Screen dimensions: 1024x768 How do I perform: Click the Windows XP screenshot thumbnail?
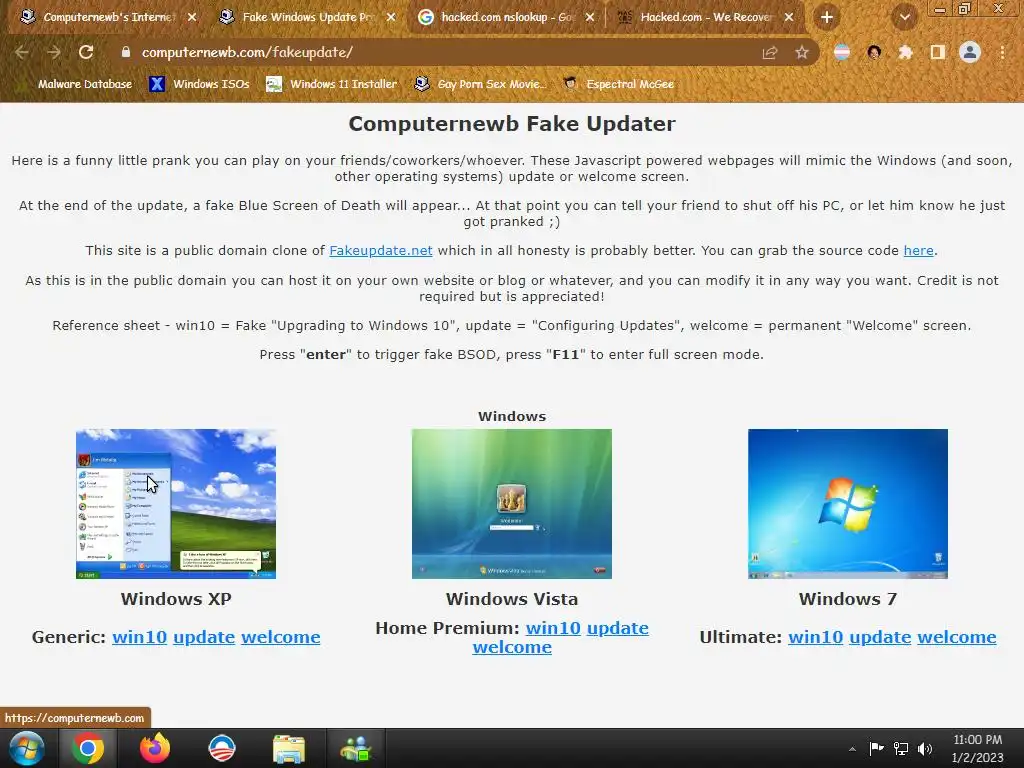tap(176, 504)
